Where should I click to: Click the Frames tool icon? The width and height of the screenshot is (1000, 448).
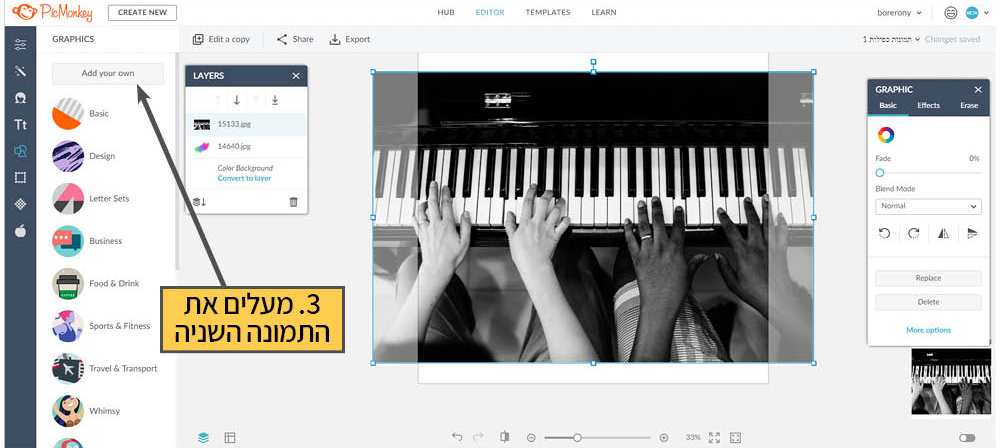pyautogui.click(x=20, y=178)
